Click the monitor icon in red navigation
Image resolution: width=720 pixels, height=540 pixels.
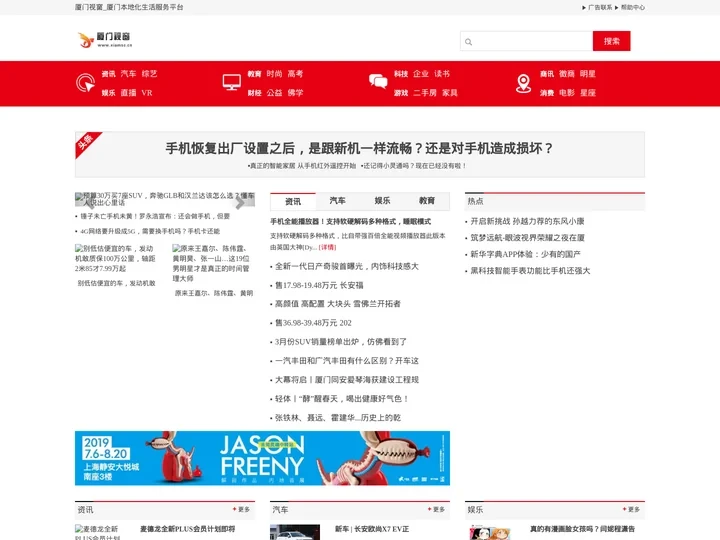(x=232, y=83)
